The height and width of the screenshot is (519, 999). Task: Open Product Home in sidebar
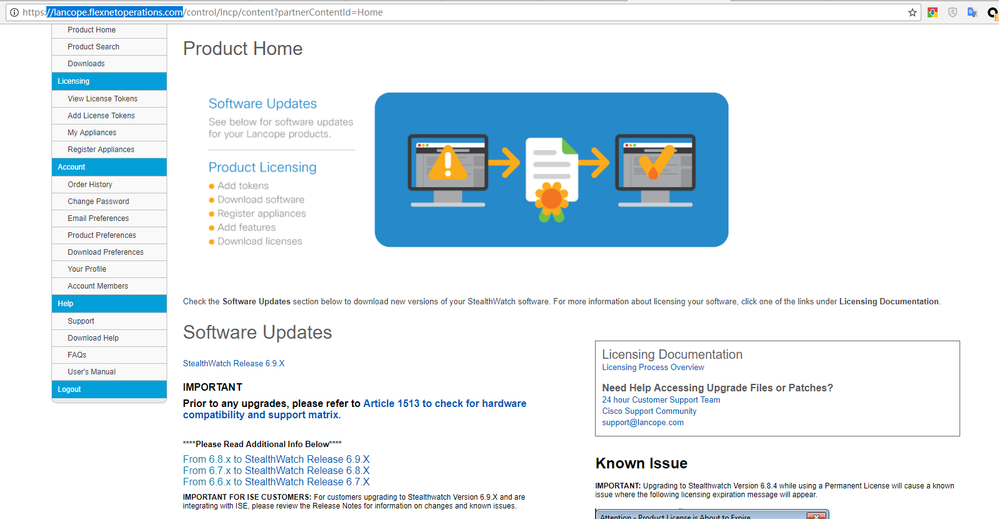(109, 30)
